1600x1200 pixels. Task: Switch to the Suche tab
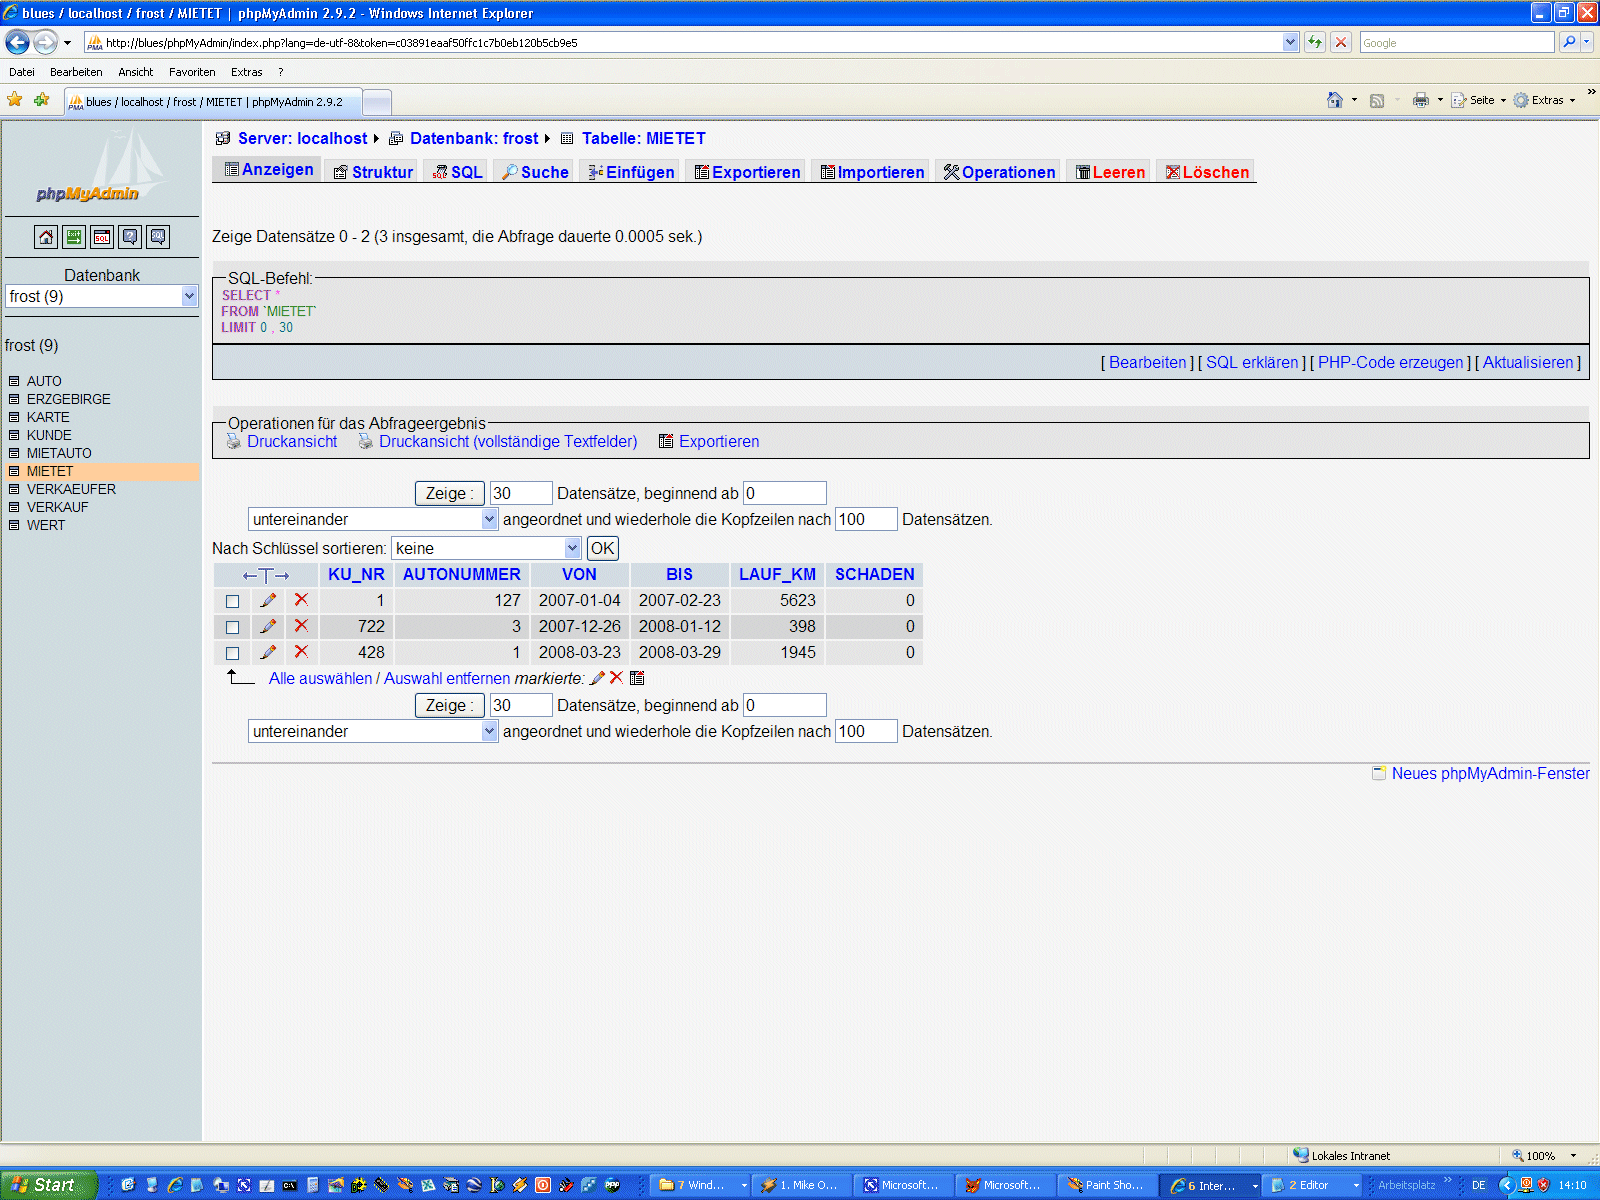point(535,172)
